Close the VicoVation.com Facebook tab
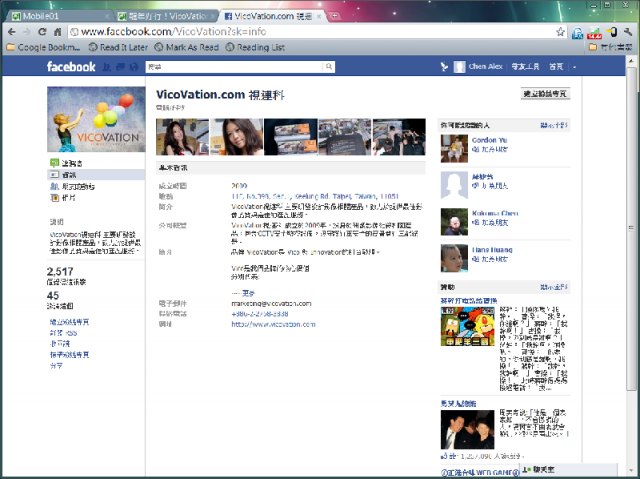 pyautogui.click(x=319, y=16)
